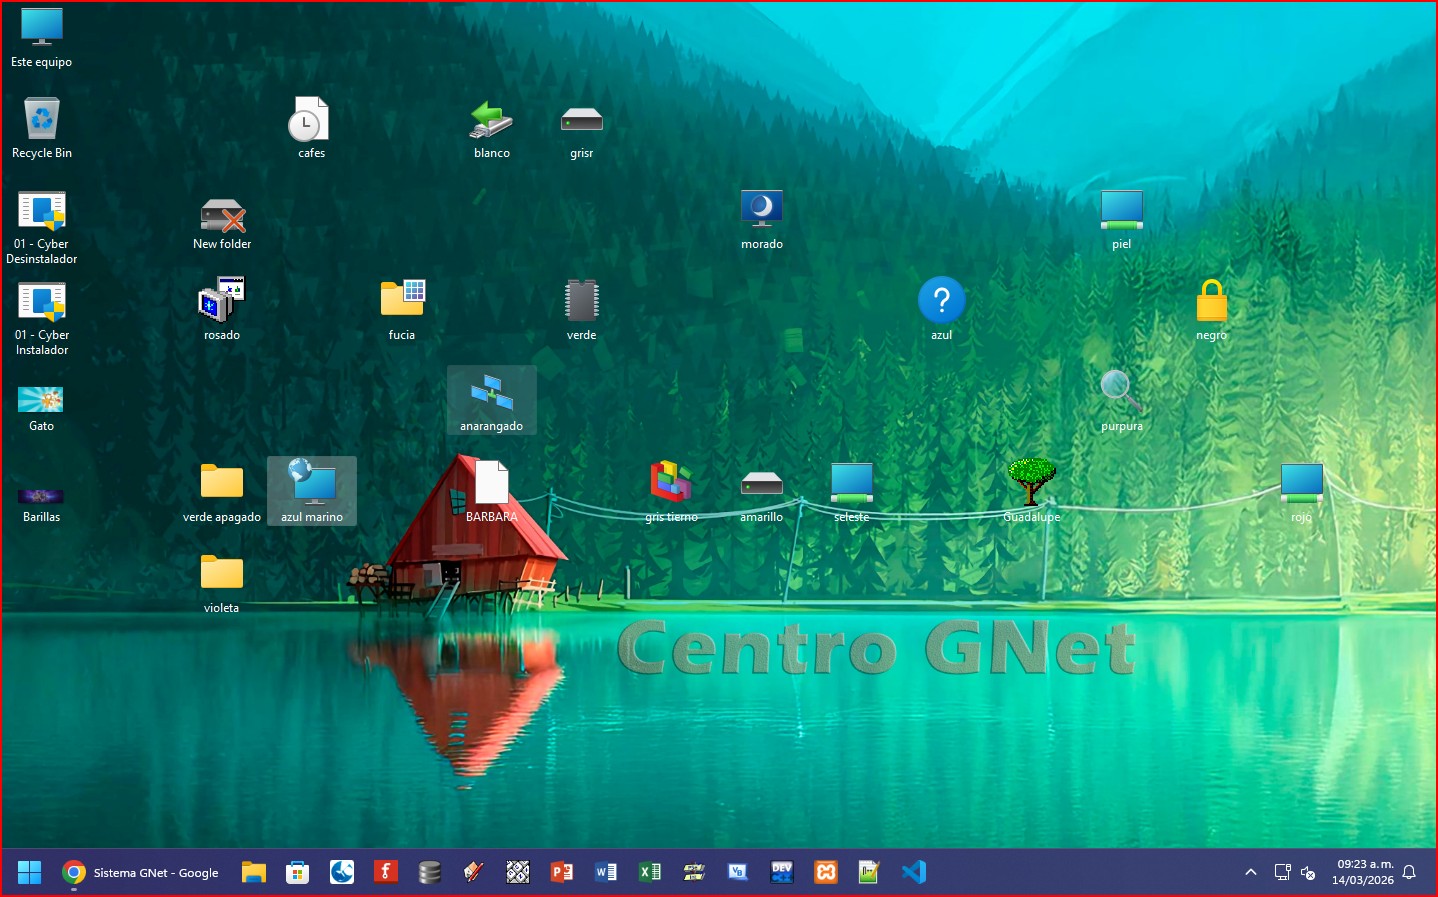This screenshot has height=897, width=1438.
Task: Launch XAMPP from the taskbar
Action: (x=826, y=872)
